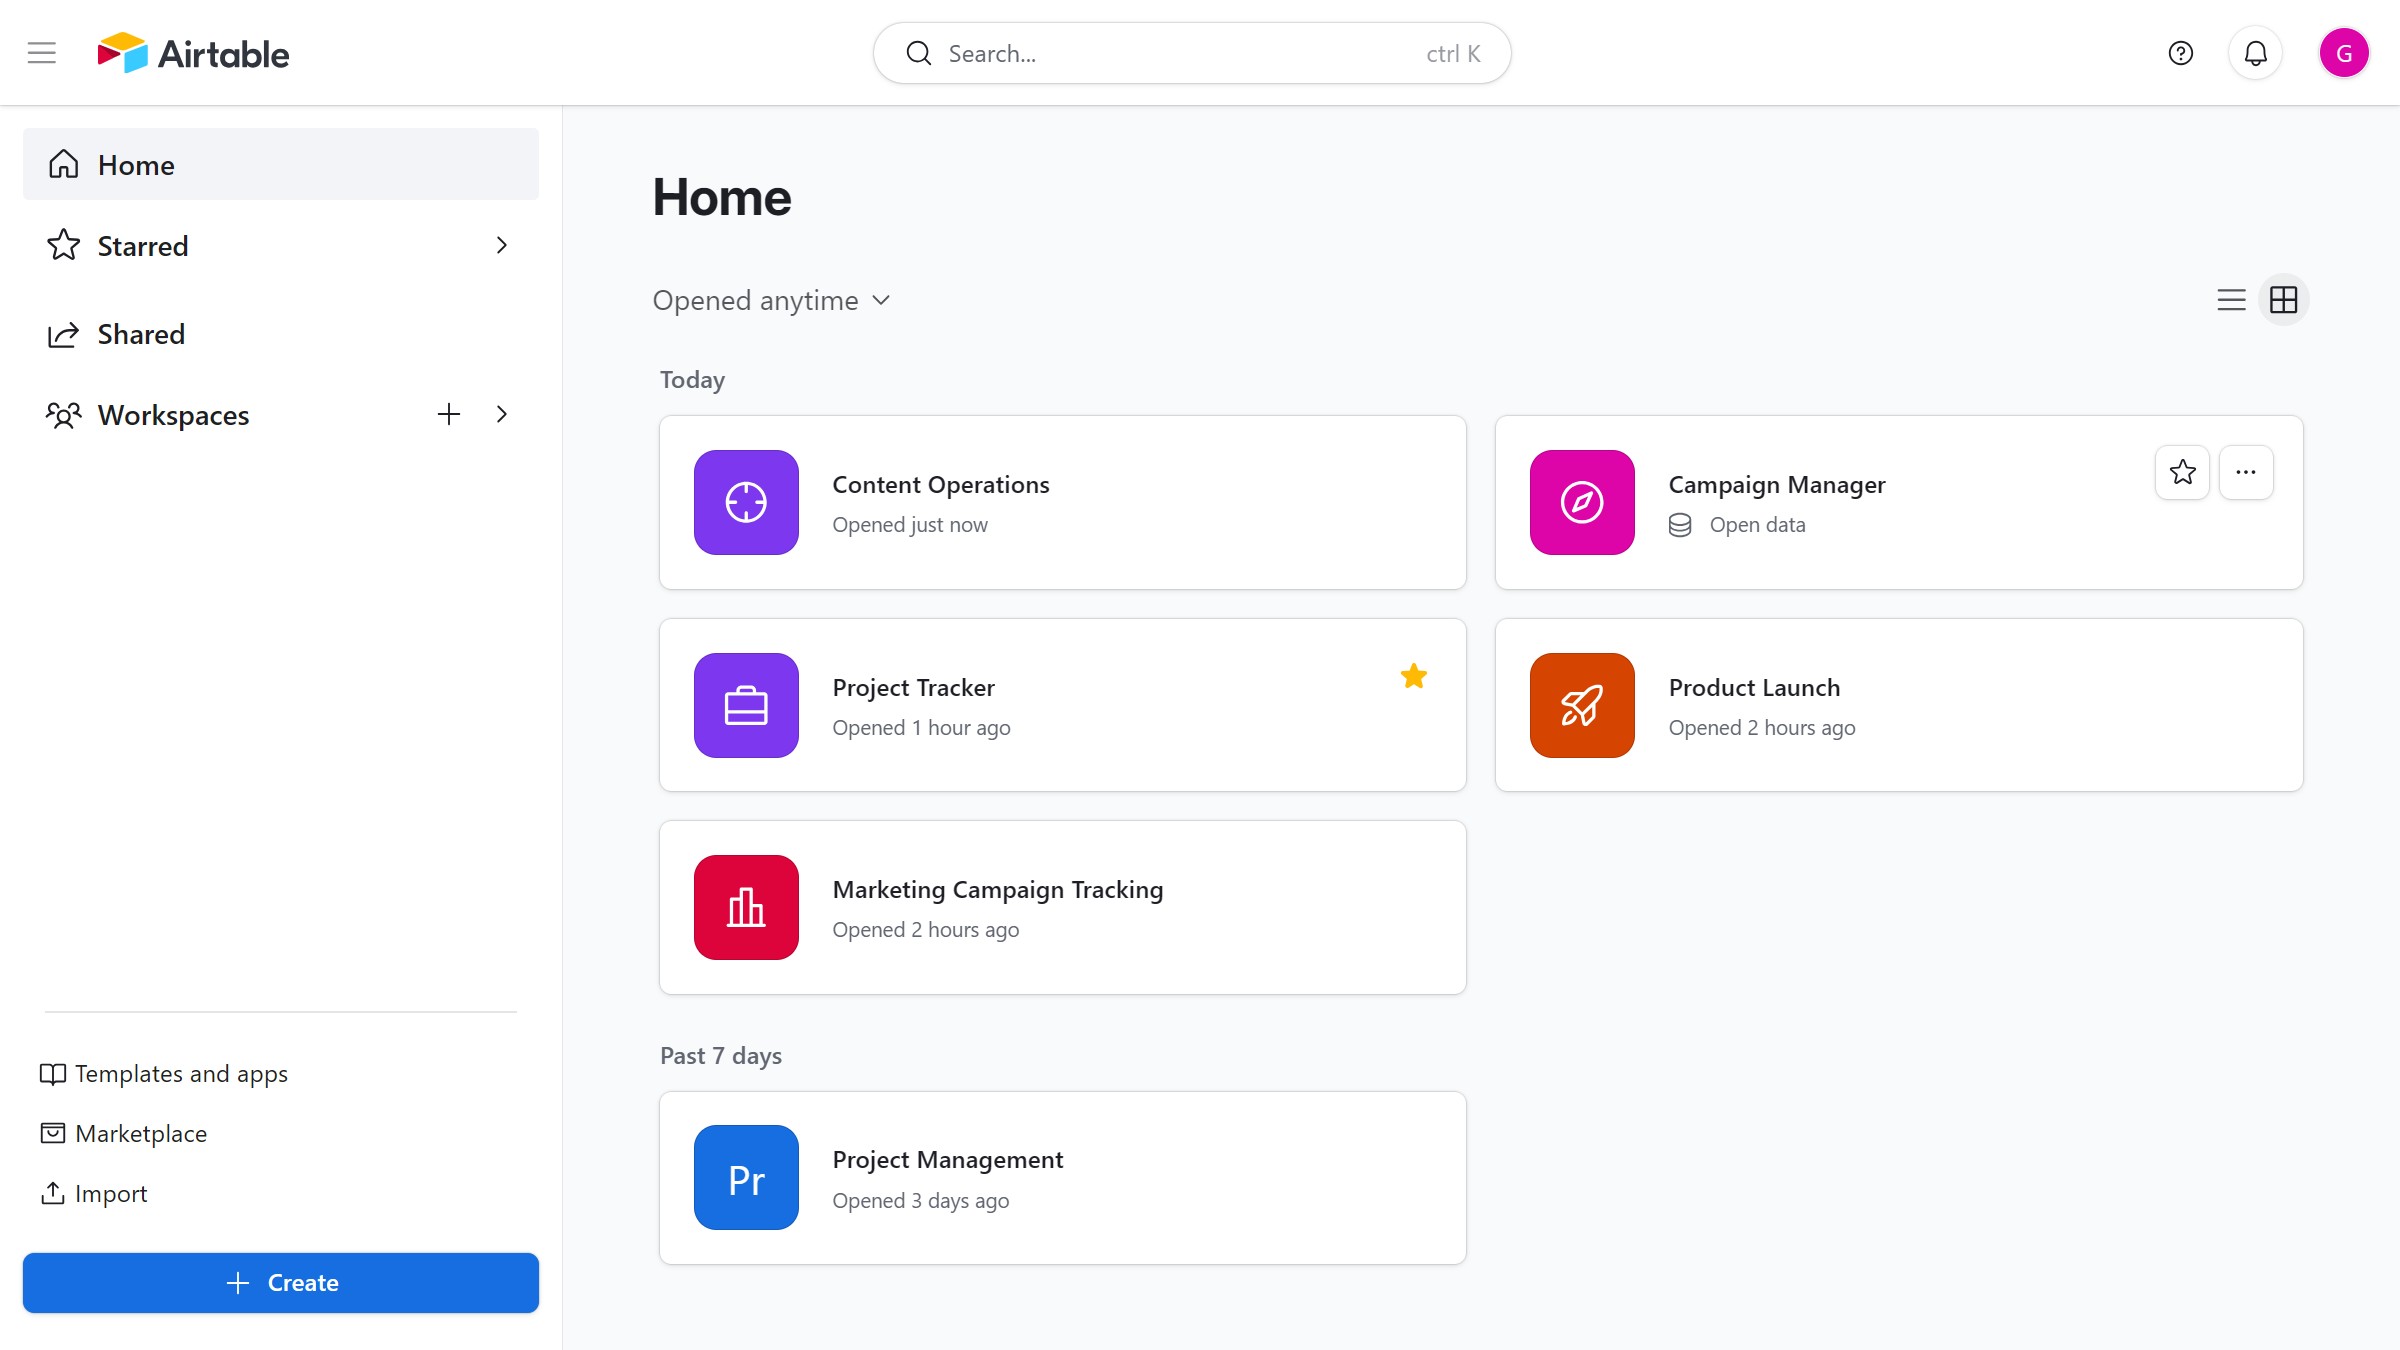Image resolution: width=2400 pixels, height=1350 pixels.
Task: Add a new workspace with plus icon
Action: [x=449, y=414]
